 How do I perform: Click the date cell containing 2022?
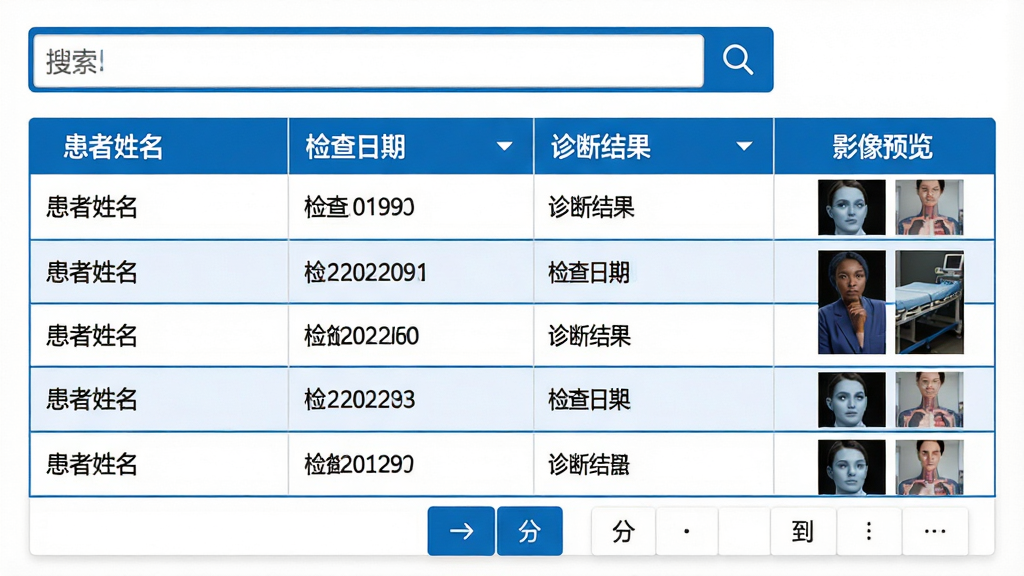click(411, 336)
